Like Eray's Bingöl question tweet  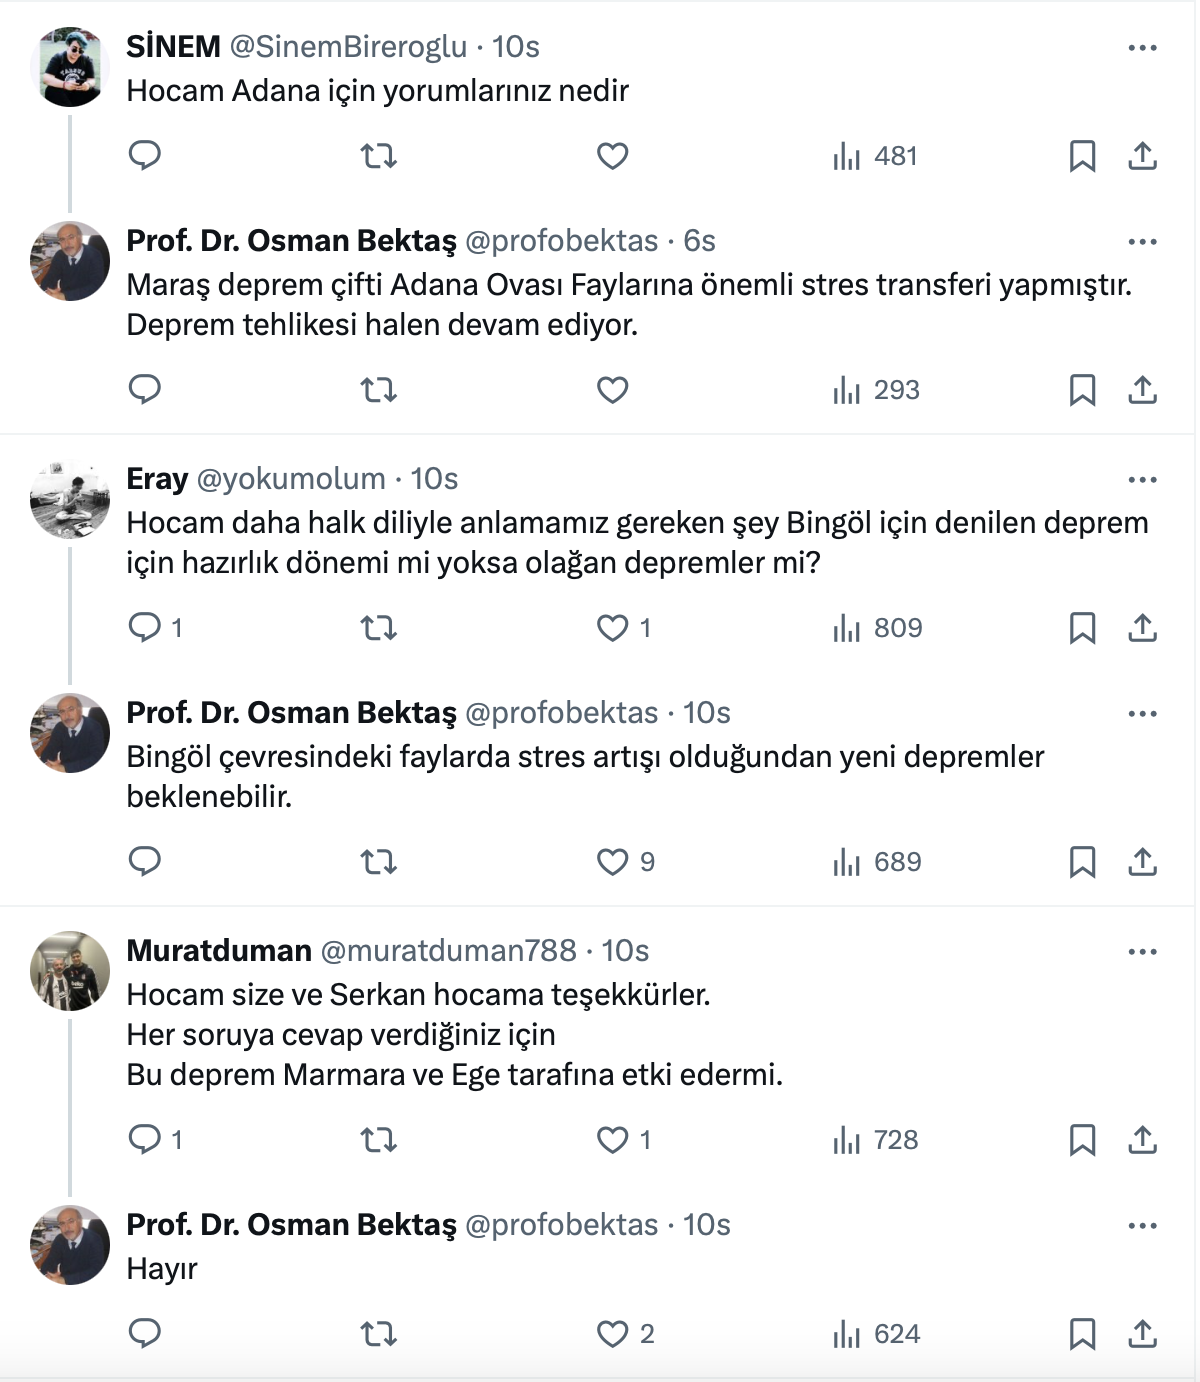612,628
